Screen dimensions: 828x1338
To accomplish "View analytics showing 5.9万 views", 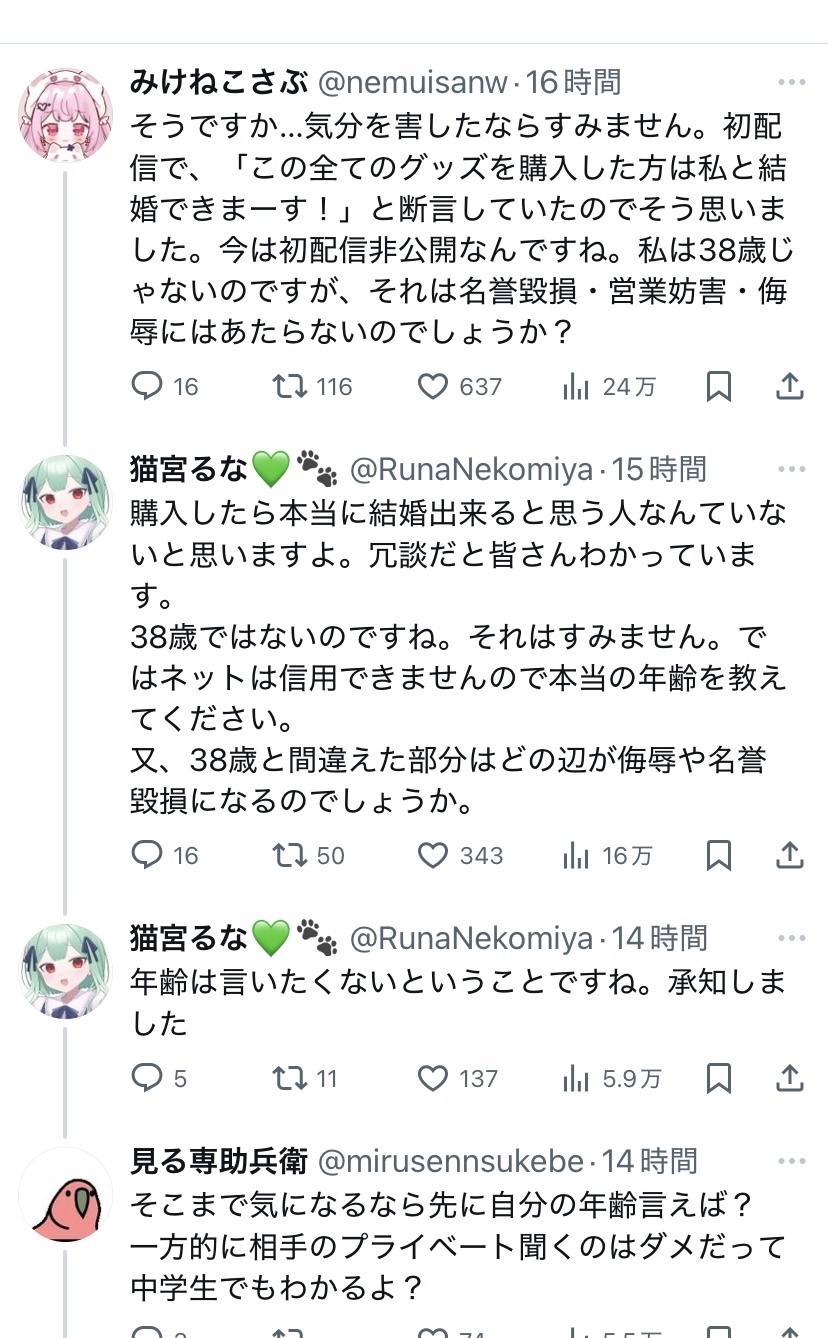I will tap(576, 1078).
